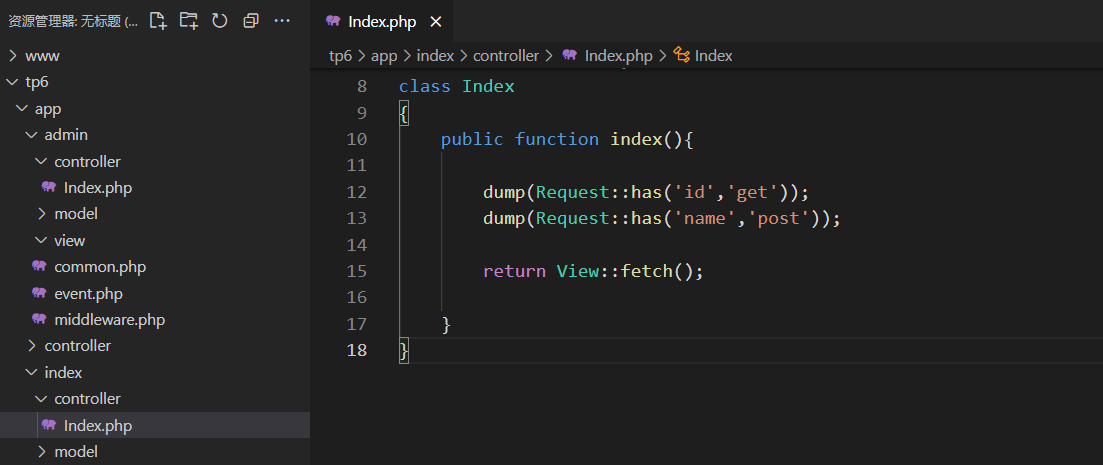
Task: Click app in the breadcrumb path
Action: click(384, 56)
